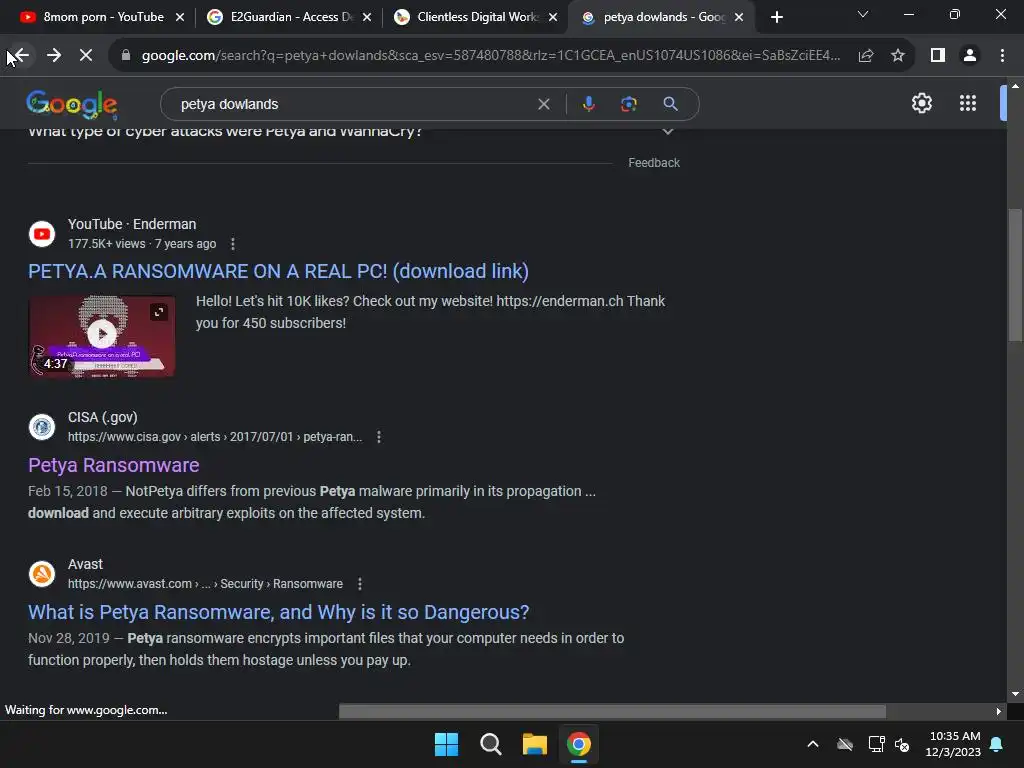
Task: Close the Clientless Digital Workspace tab
Action: point(553,17)
